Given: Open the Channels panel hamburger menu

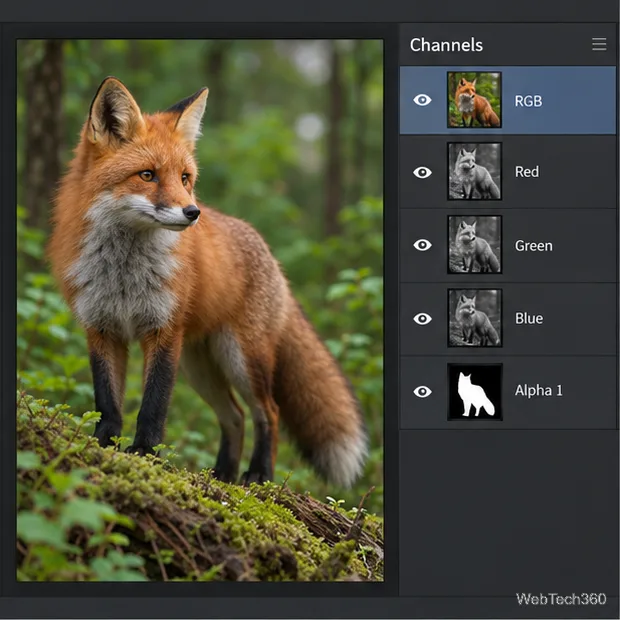Looking at the screenshot, I should (599, 44).
